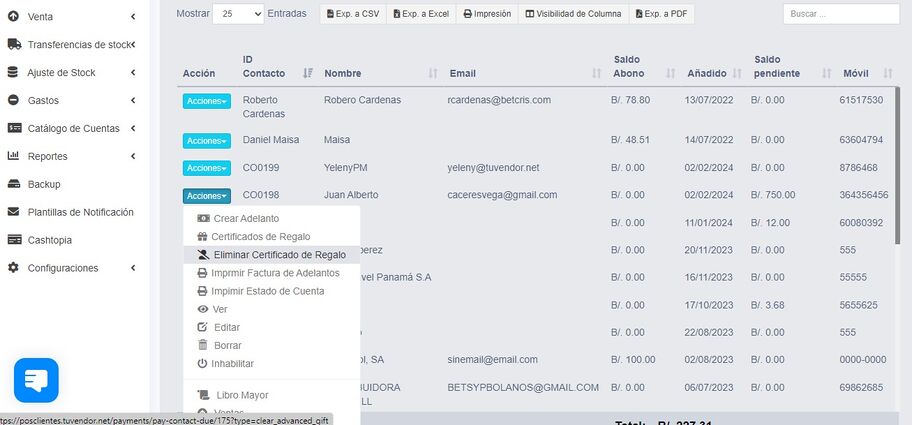Click the table's vertical scrollbar
This screenshot has height=425, width=912.
pos(897,166)
